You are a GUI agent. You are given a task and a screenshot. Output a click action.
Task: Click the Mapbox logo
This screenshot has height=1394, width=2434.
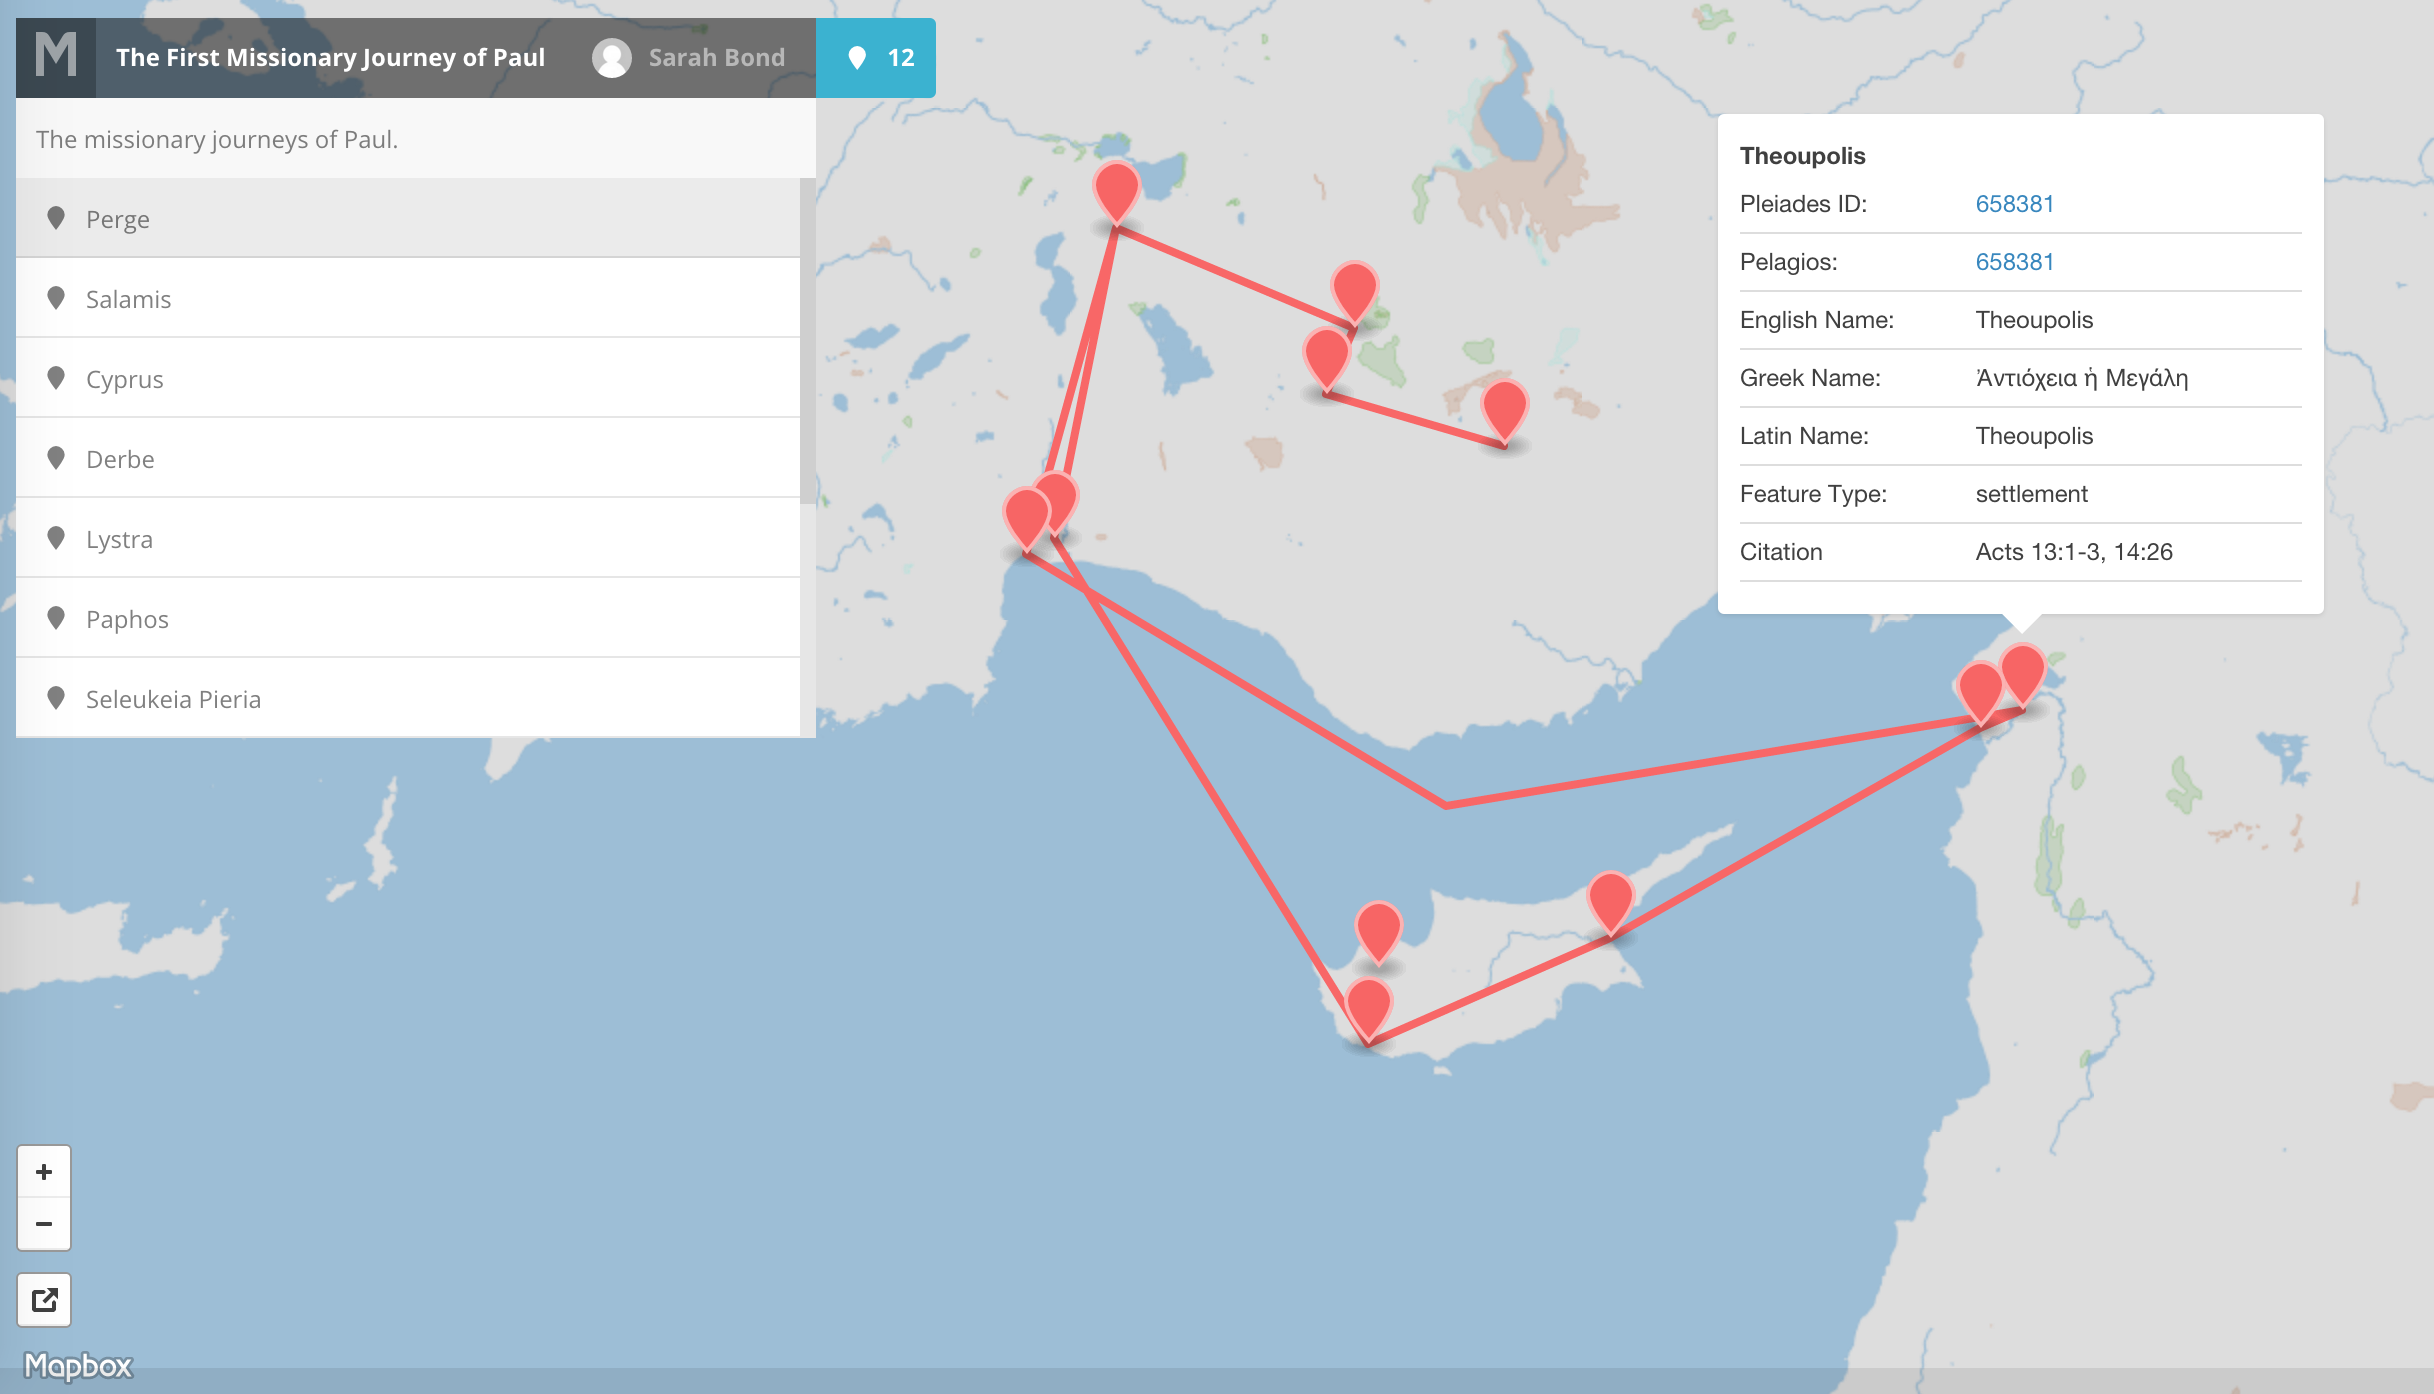coord(78,1366)
